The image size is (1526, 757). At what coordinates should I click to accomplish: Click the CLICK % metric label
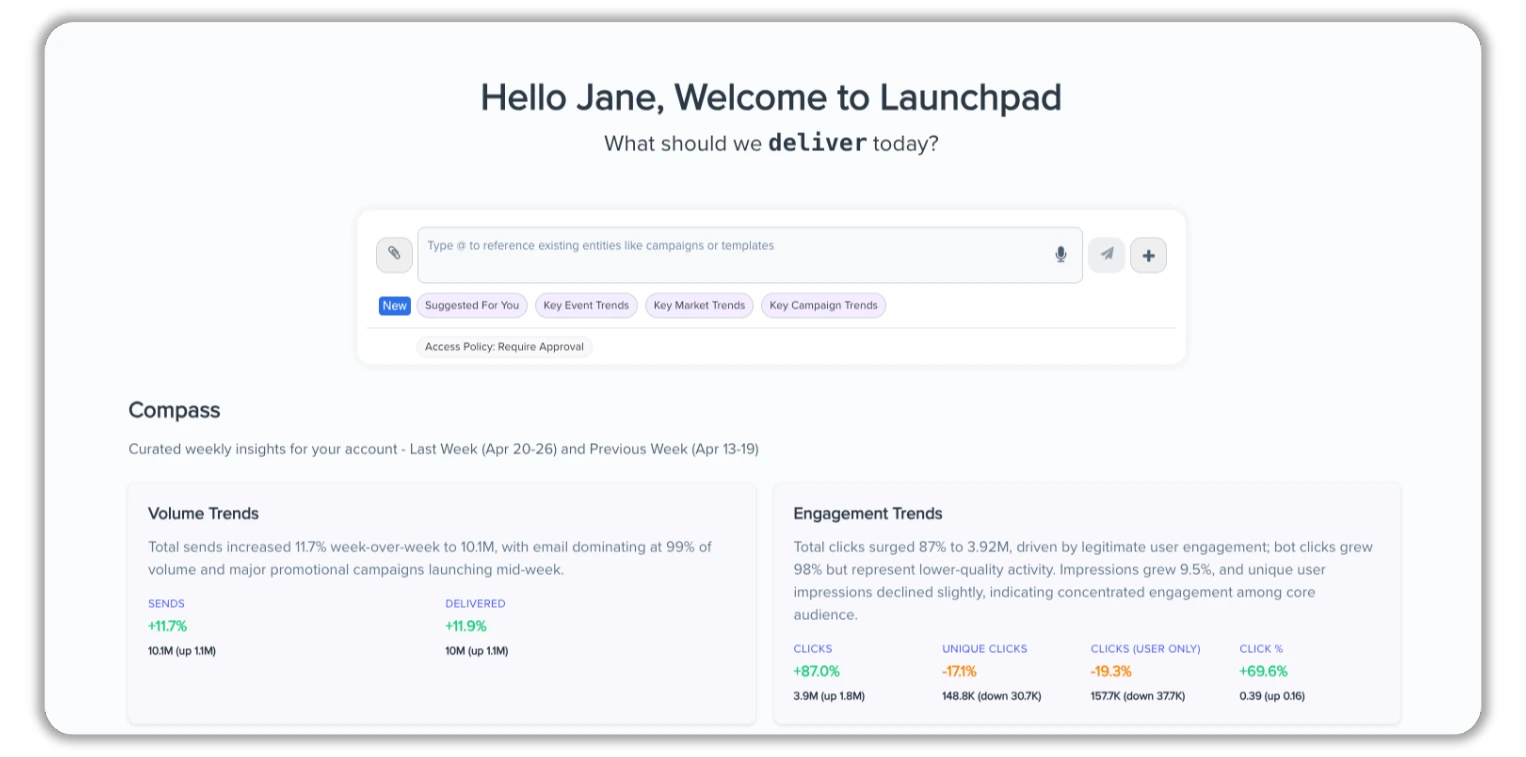point(1261,648)
